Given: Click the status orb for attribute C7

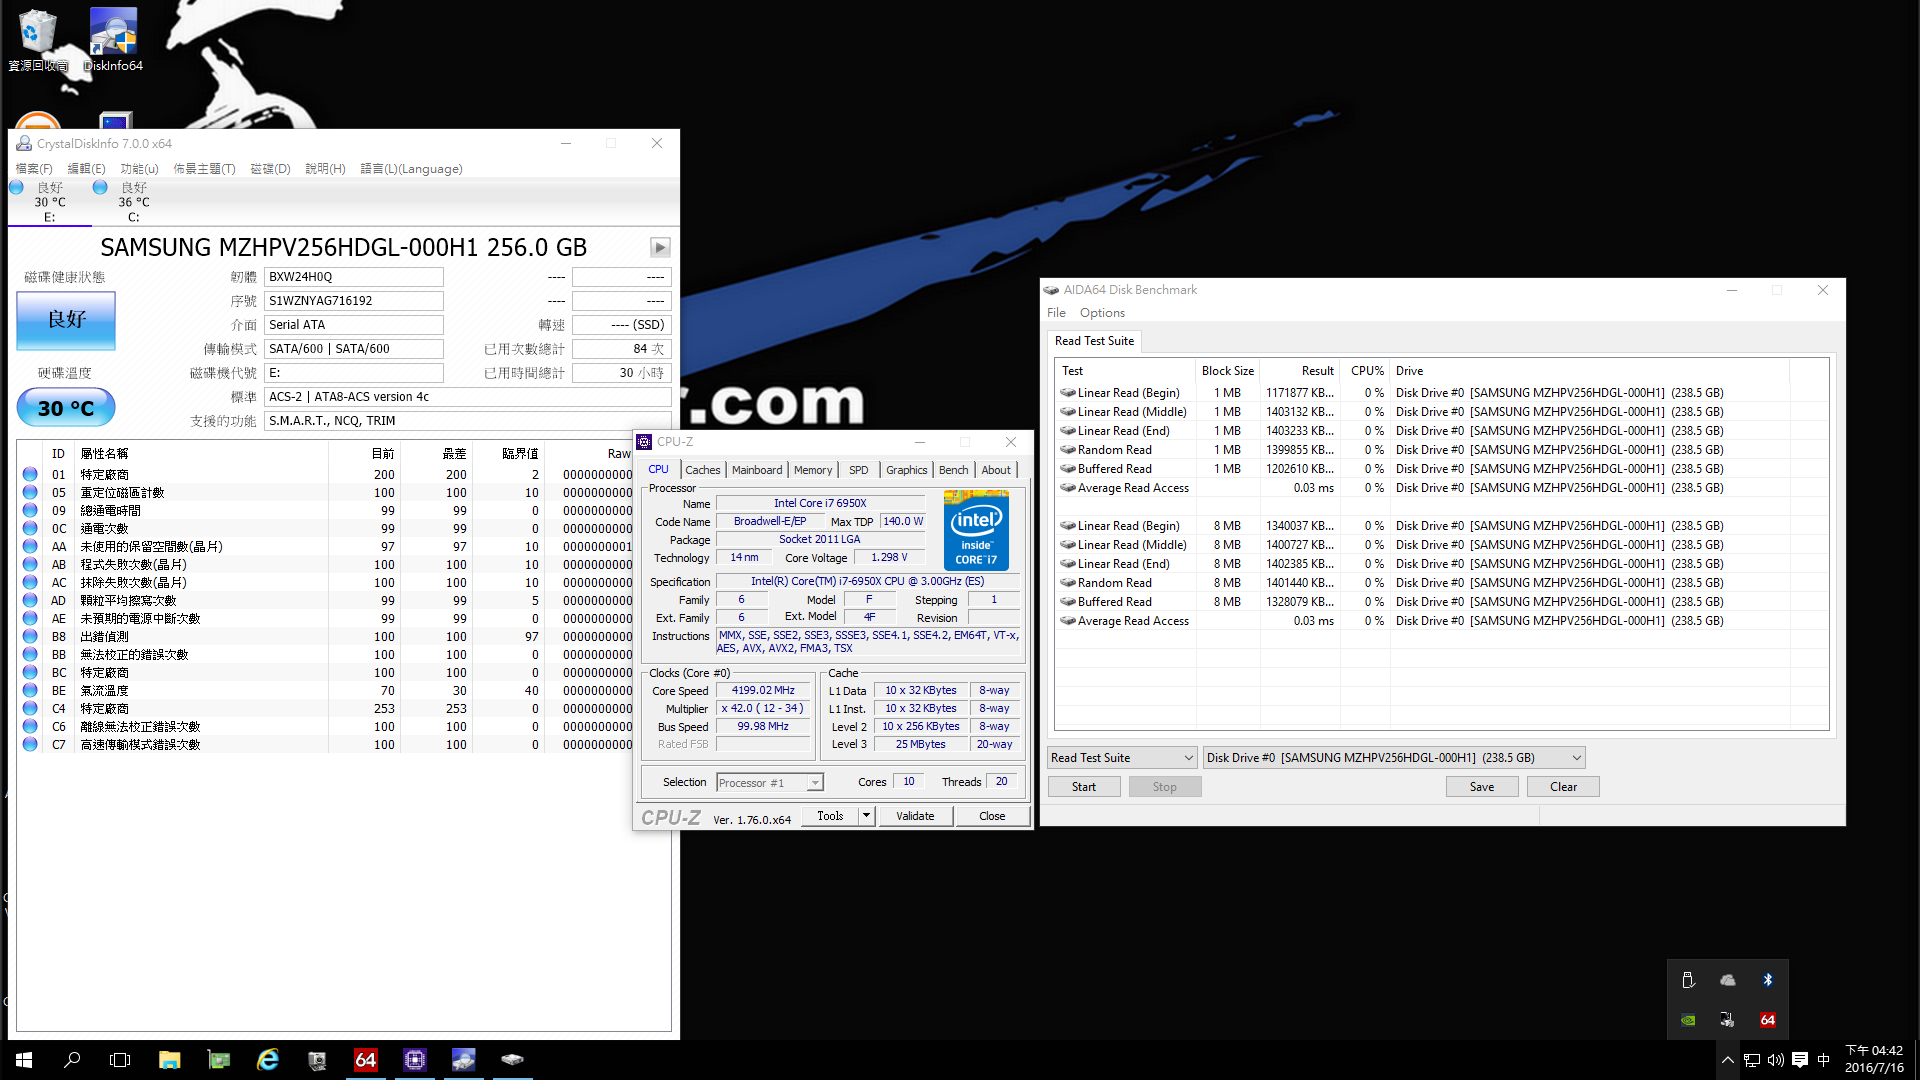Looking at the screenshot, I should (30, 744).
